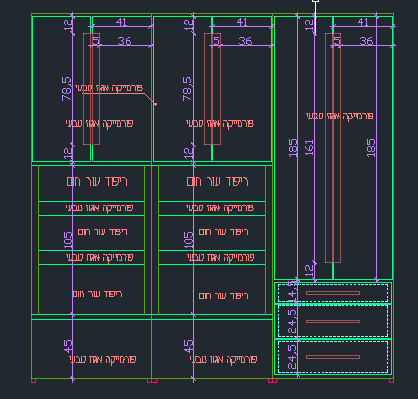Select the 14,5 drawer height dimension
Viewport: 418px width, 399px height.
292,291
